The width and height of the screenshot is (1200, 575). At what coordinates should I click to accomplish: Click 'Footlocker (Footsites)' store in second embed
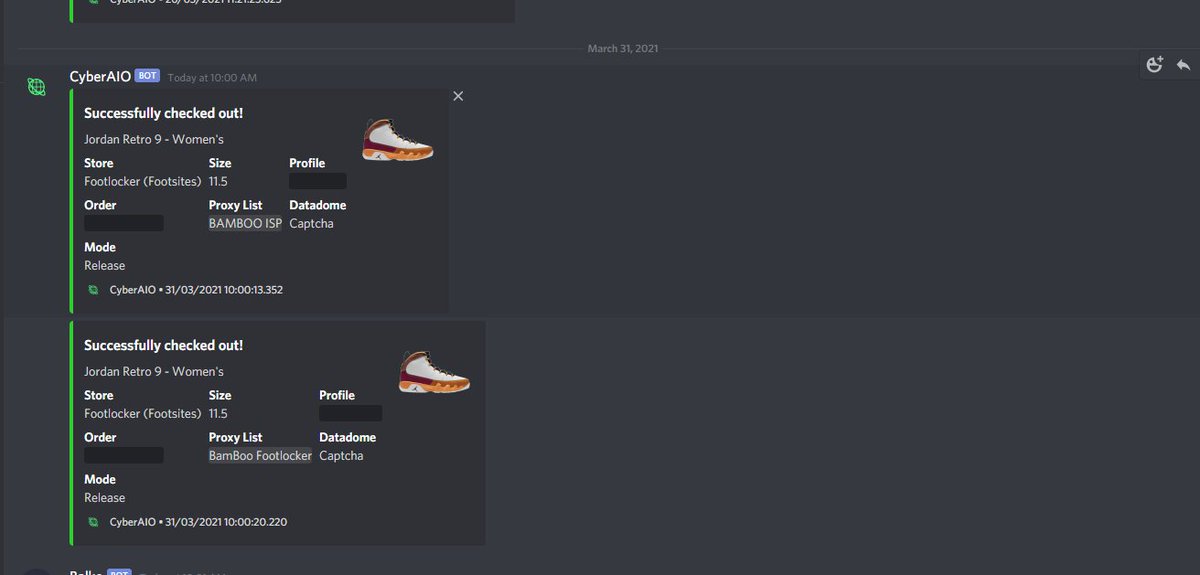143,413
